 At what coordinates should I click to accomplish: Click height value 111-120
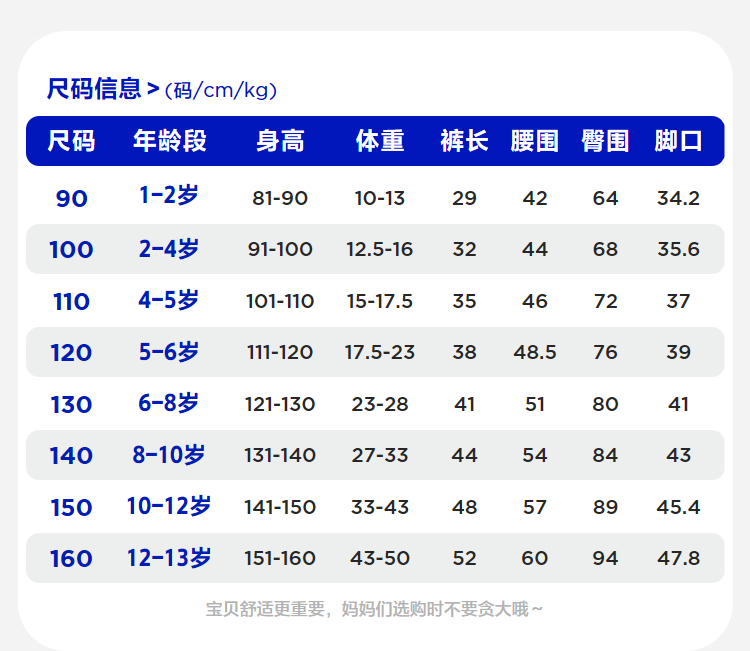pos(280,353)
